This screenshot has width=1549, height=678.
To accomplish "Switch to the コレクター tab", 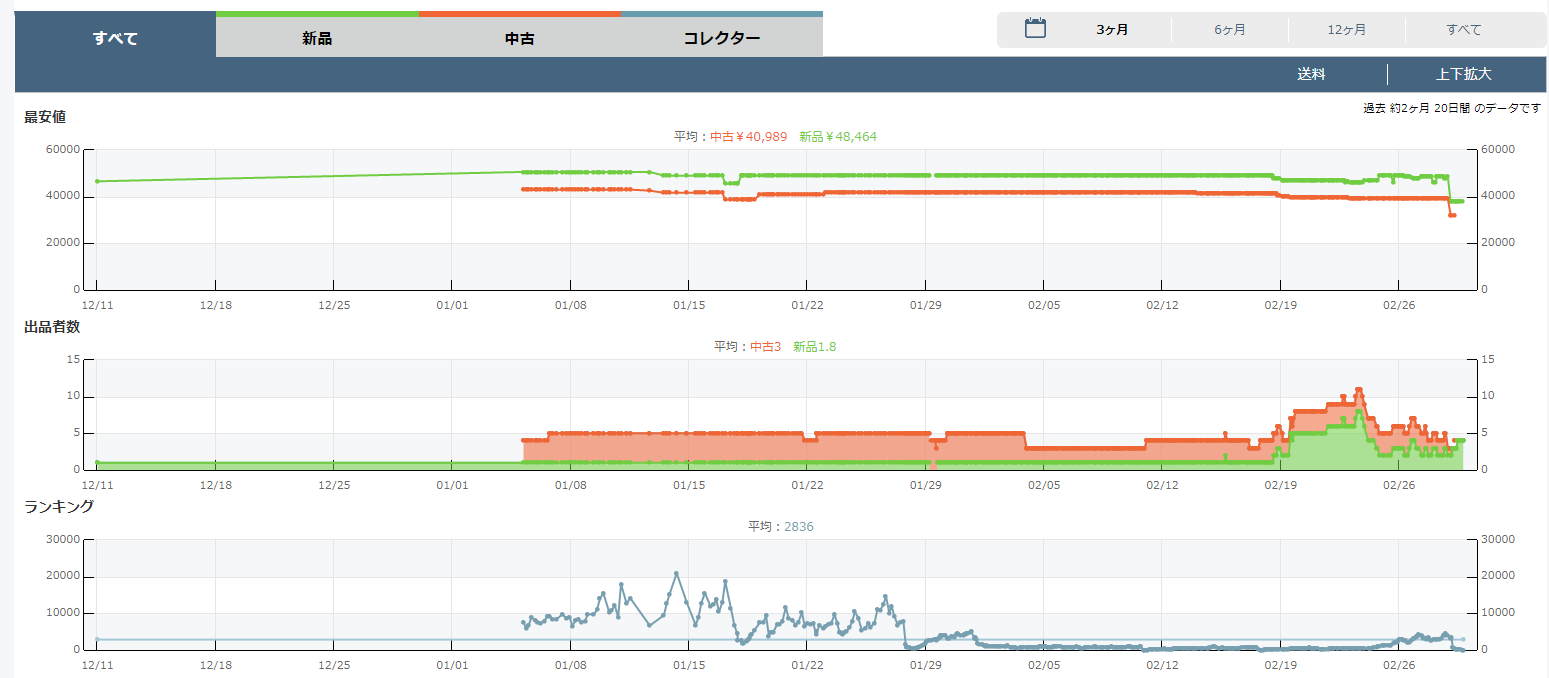I will [721, 39].
